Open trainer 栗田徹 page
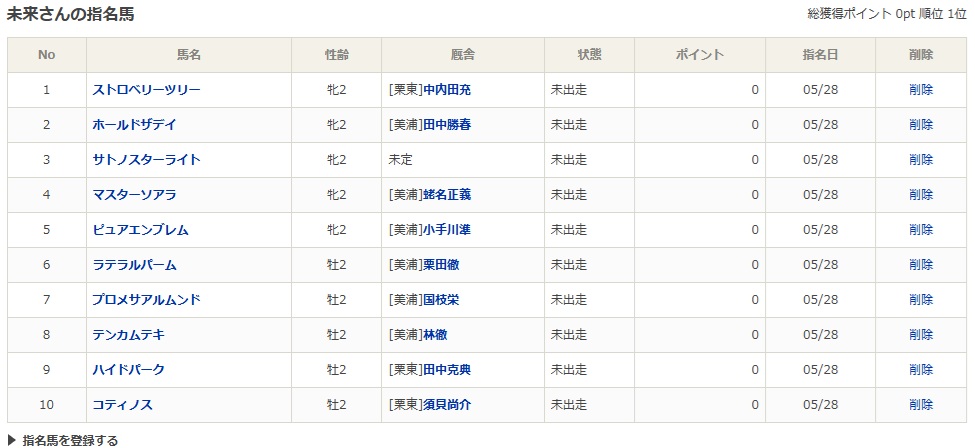975x448 pixels. [x=441, y=264]
